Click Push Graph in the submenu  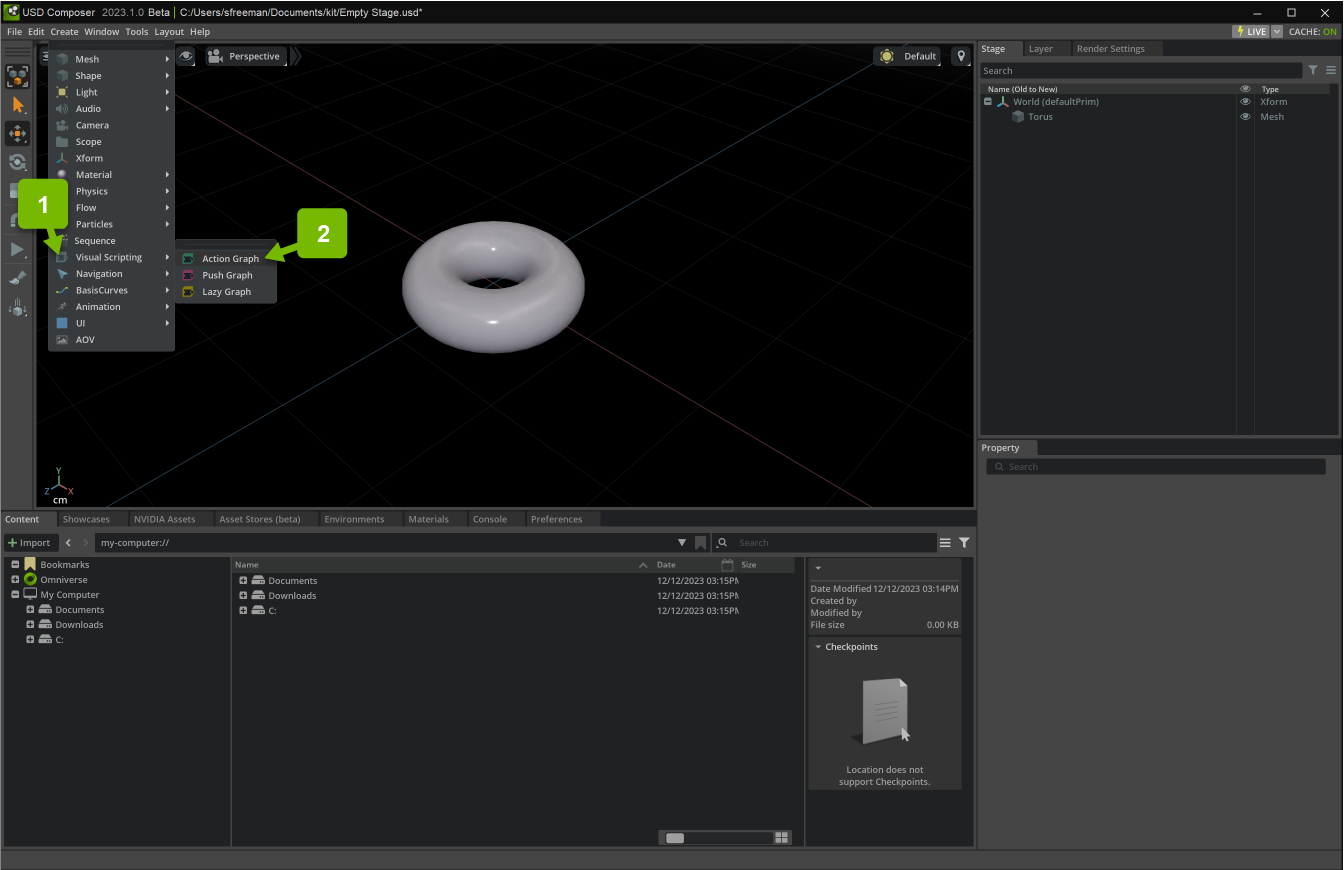(x=227, y=275)
